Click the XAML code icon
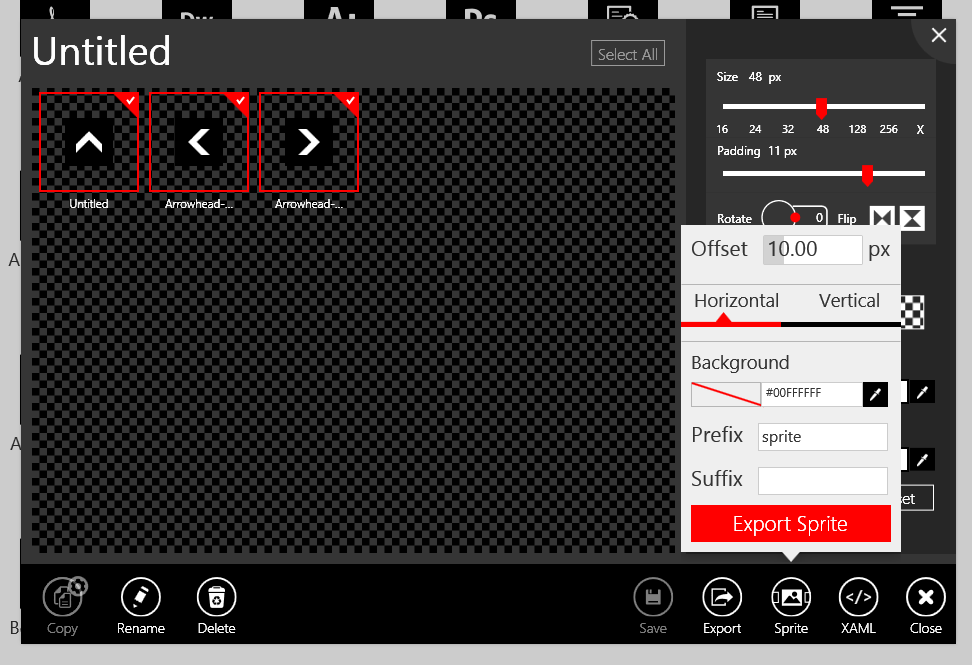 point(858,597)
